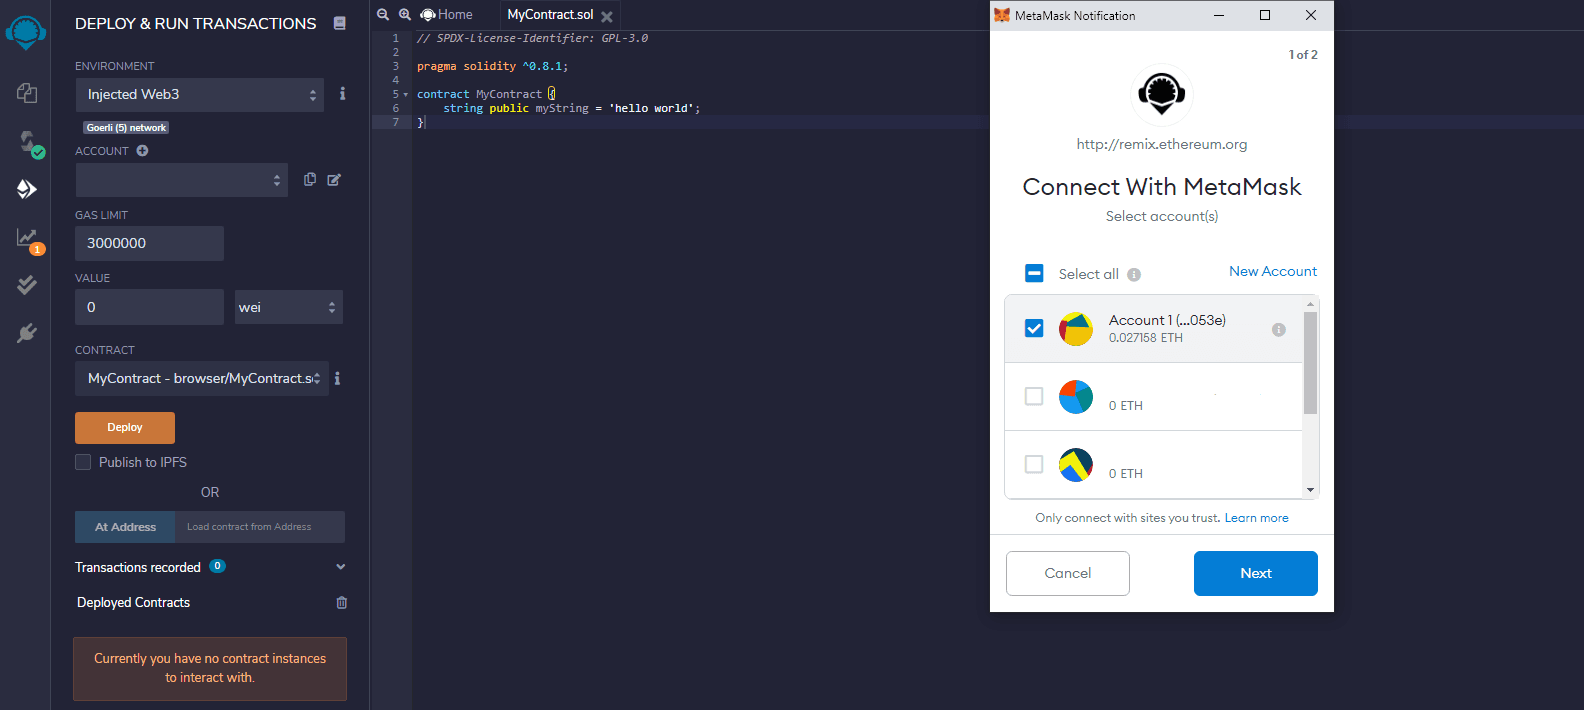Zoom out the editor with the magnifier minus
Screen dimensions: 1584x710
(x=383, y=14)
